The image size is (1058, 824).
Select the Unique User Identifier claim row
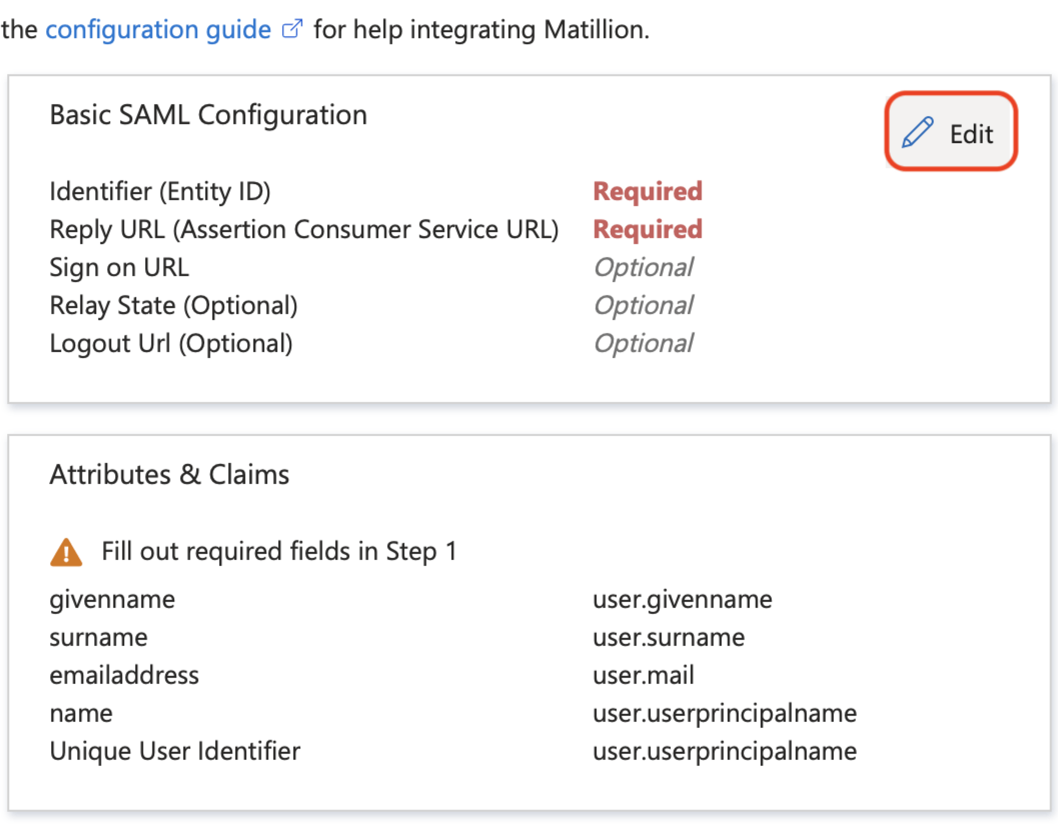pyautogui.click(x=175, y=751)
